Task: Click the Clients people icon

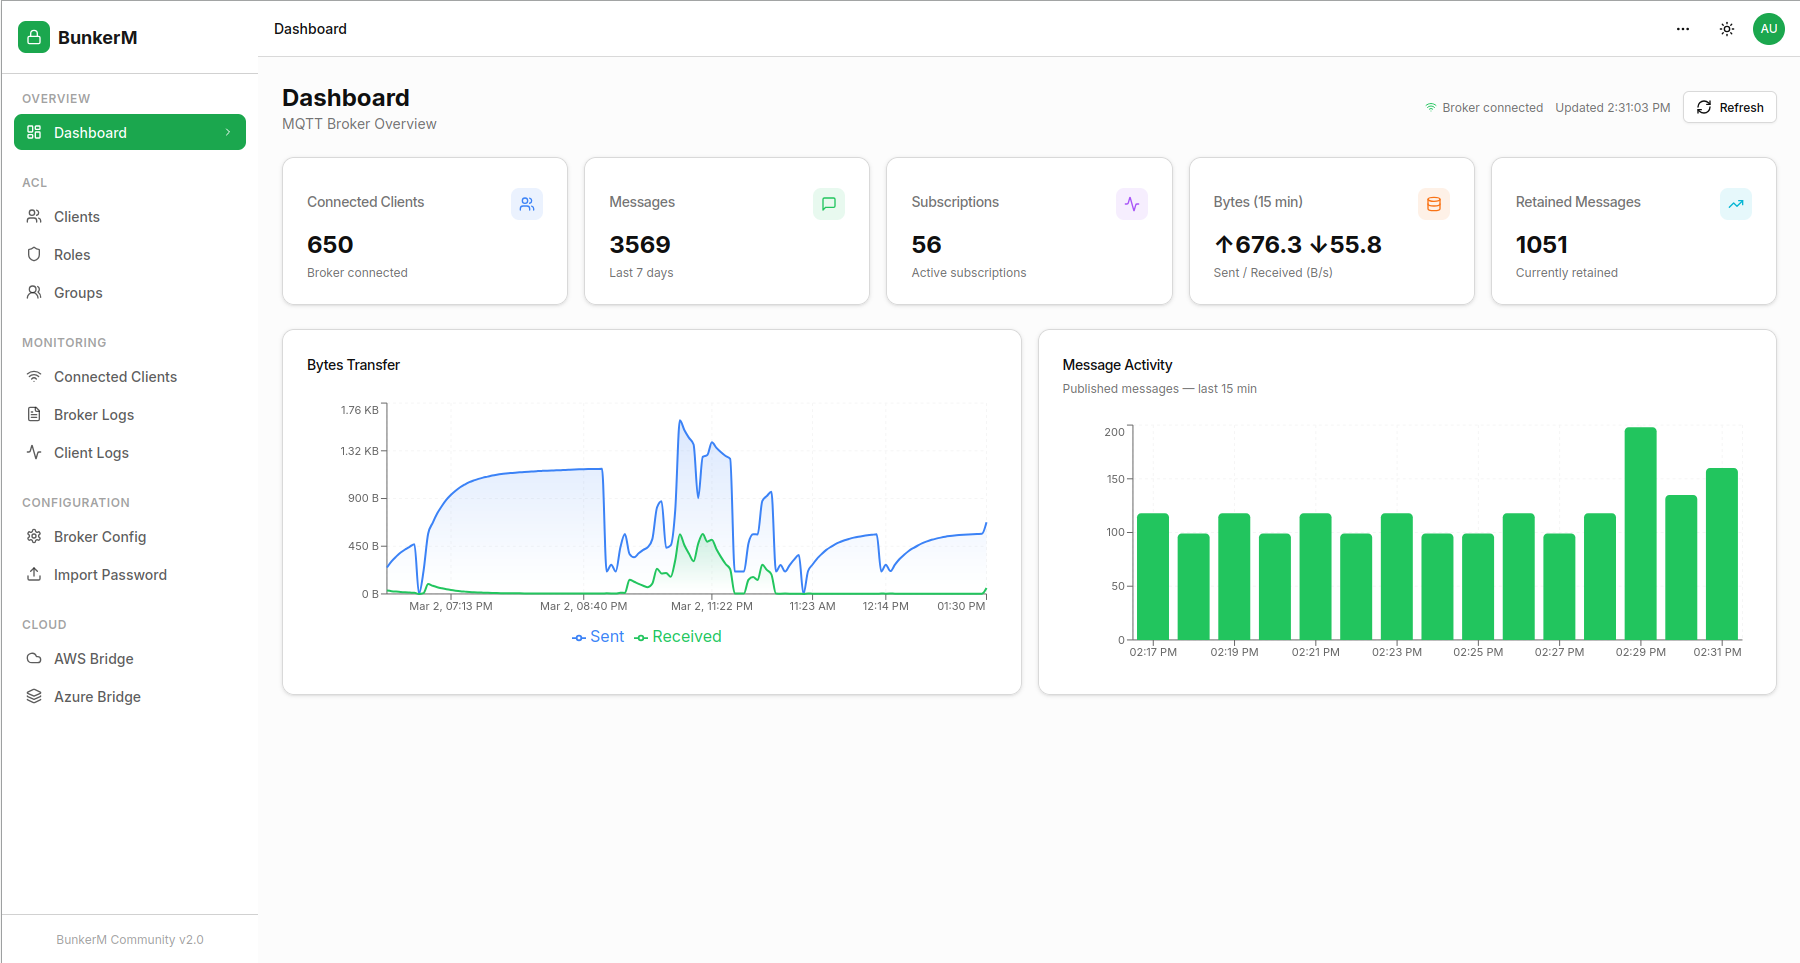Action: [x=34, y=216]
